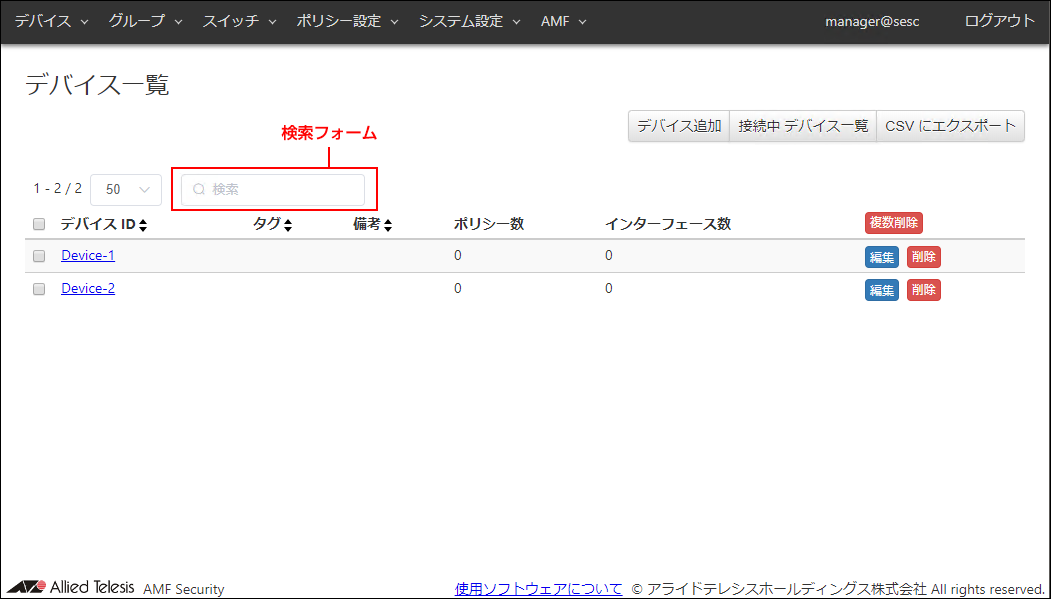Open the Device-1 link

tap(88, 256)
